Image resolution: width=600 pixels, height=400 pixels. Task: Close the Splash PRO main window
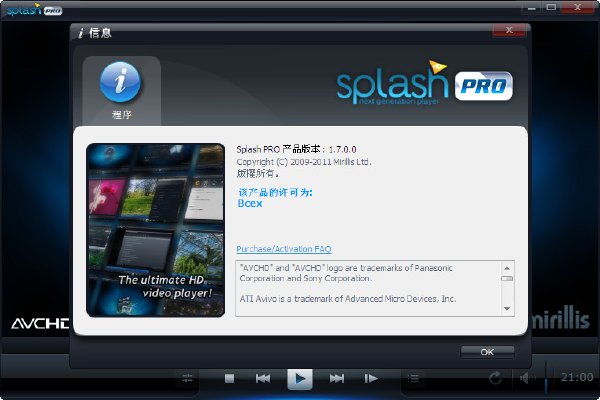pos(578,7)
